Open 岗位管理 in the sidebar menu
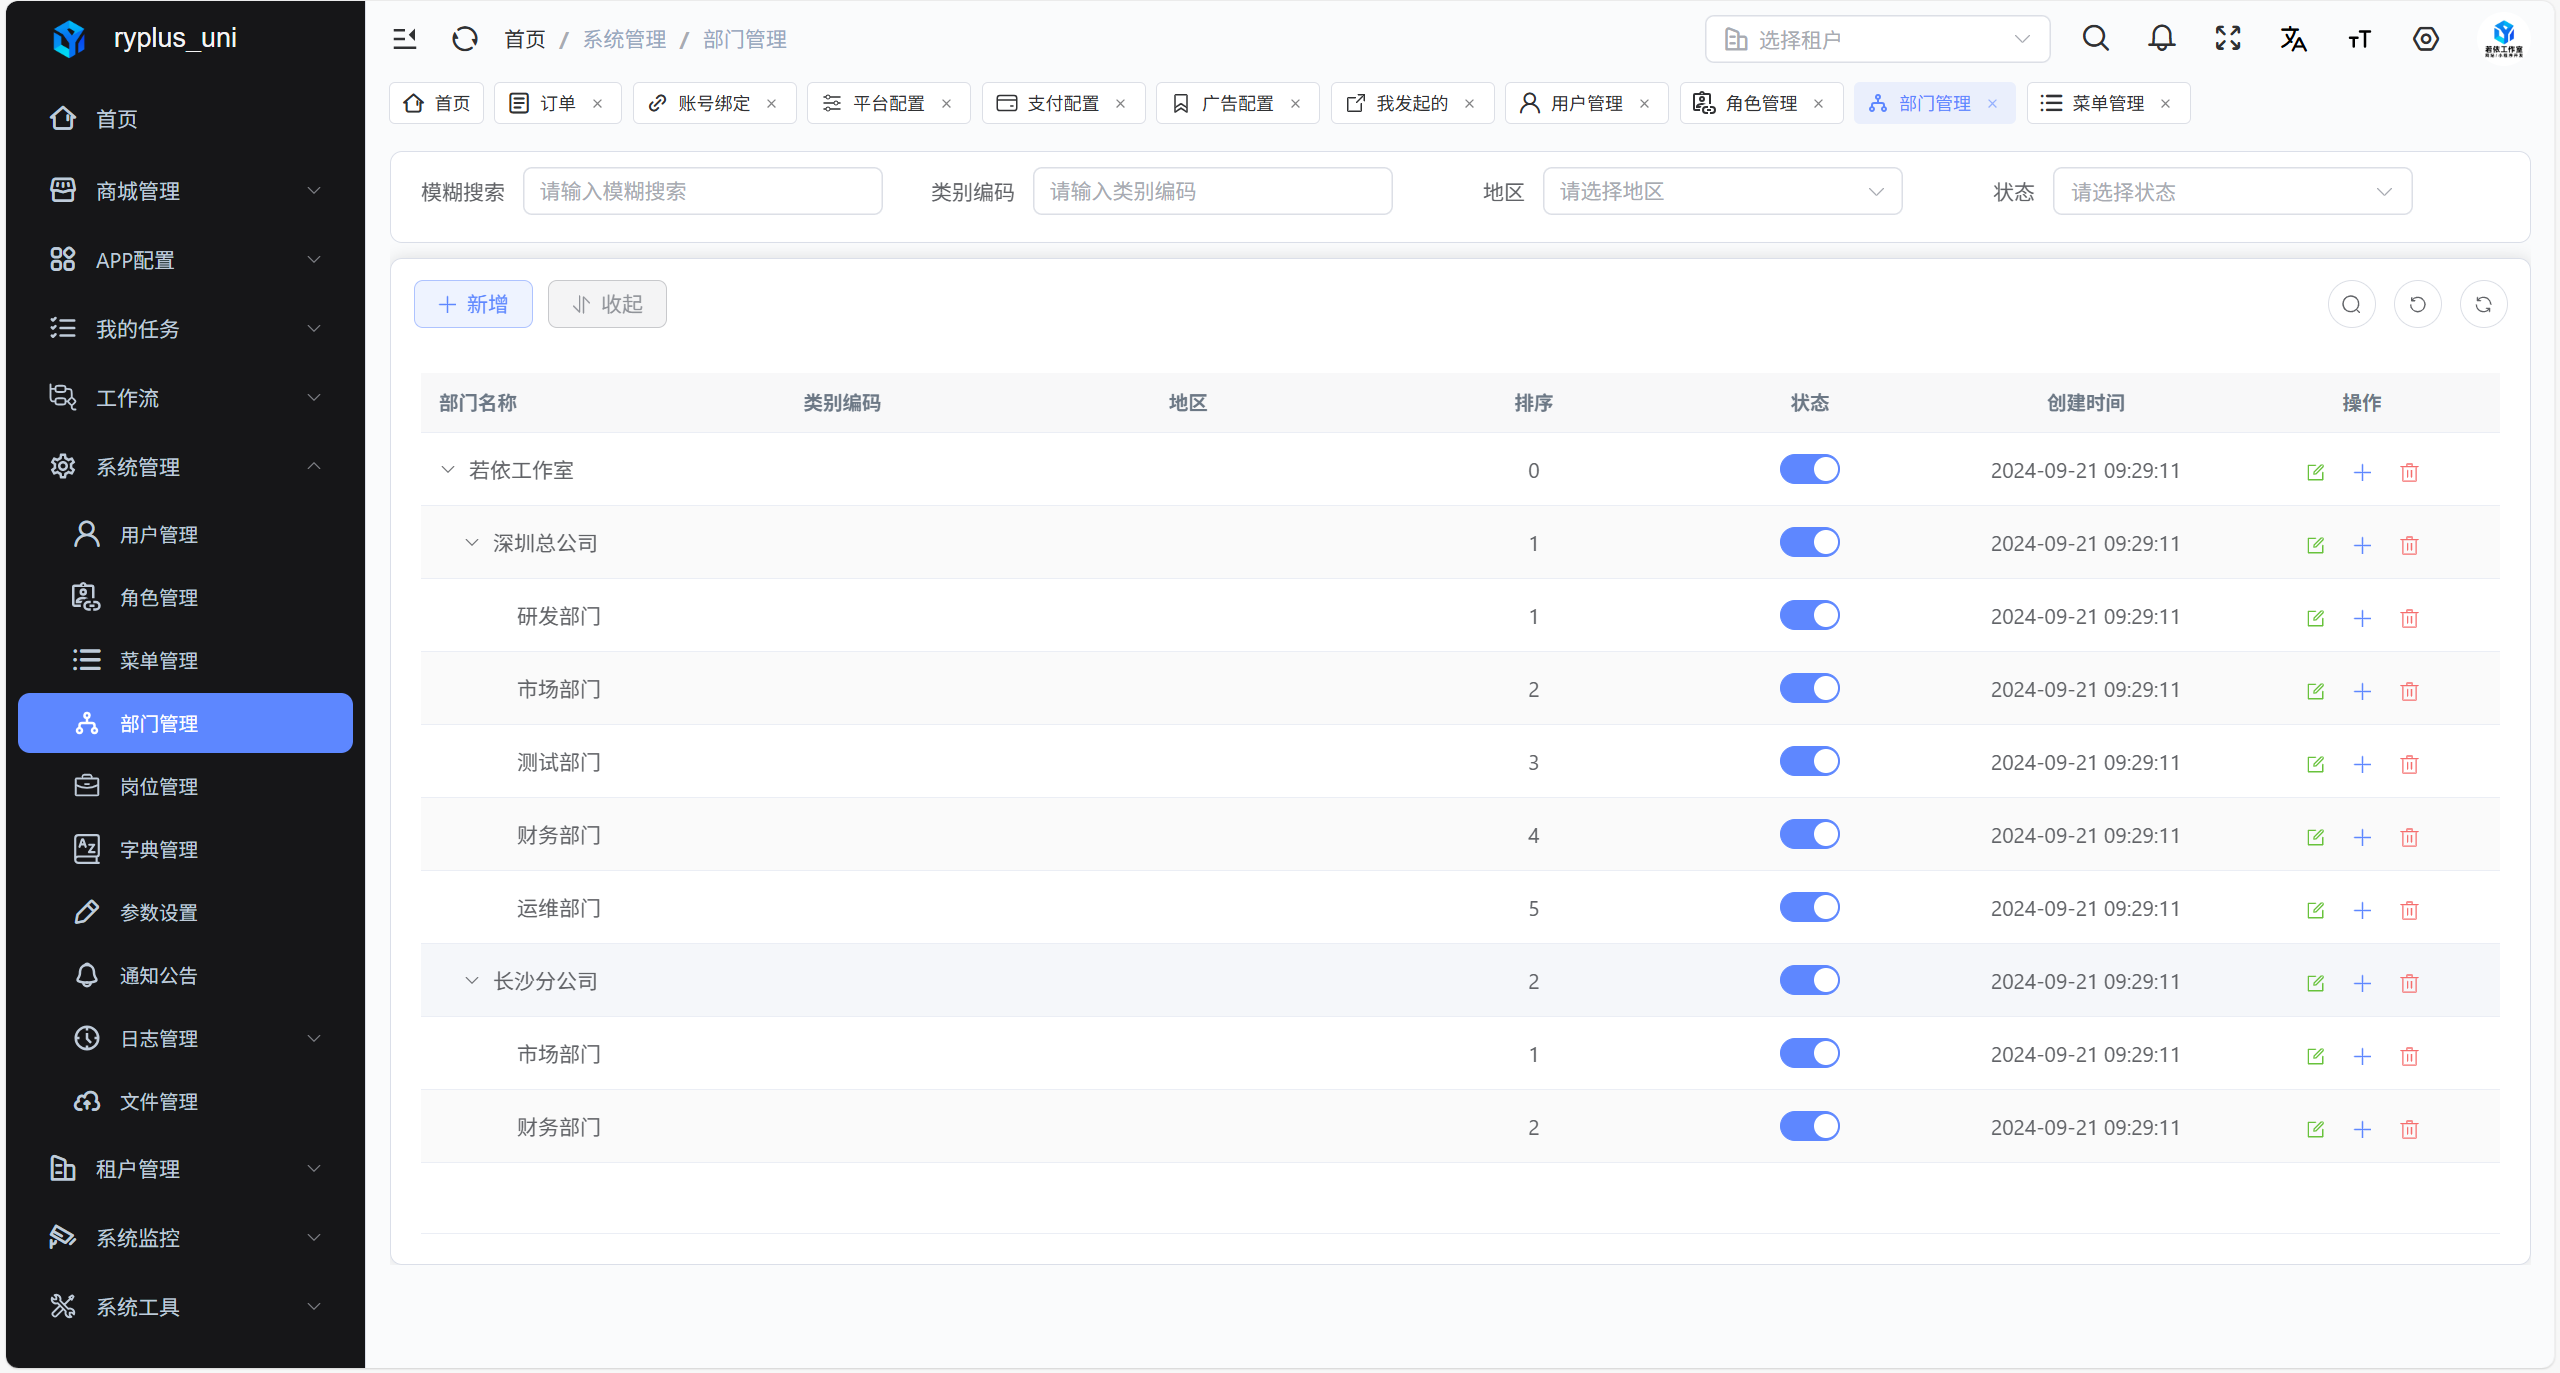The image size is (2560, 1373). pyautogui.click(x=158, y=786)
